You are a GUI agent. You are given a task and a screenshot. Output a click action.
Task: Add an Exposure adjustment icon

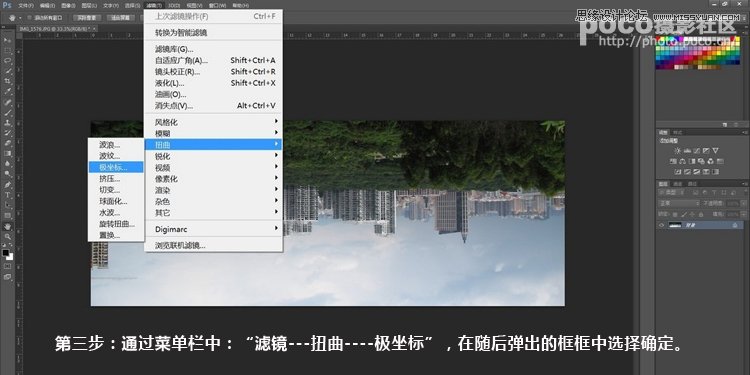pyautogui.click(x=706, y=151)
